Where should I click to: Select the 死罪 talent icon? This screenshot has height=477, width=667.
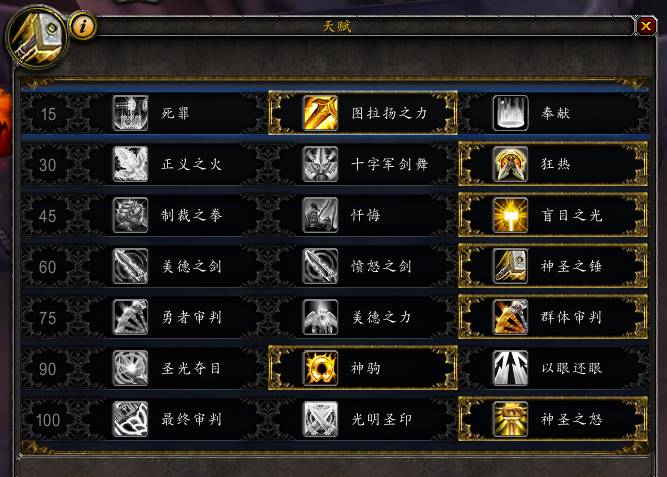click(131, 113)
